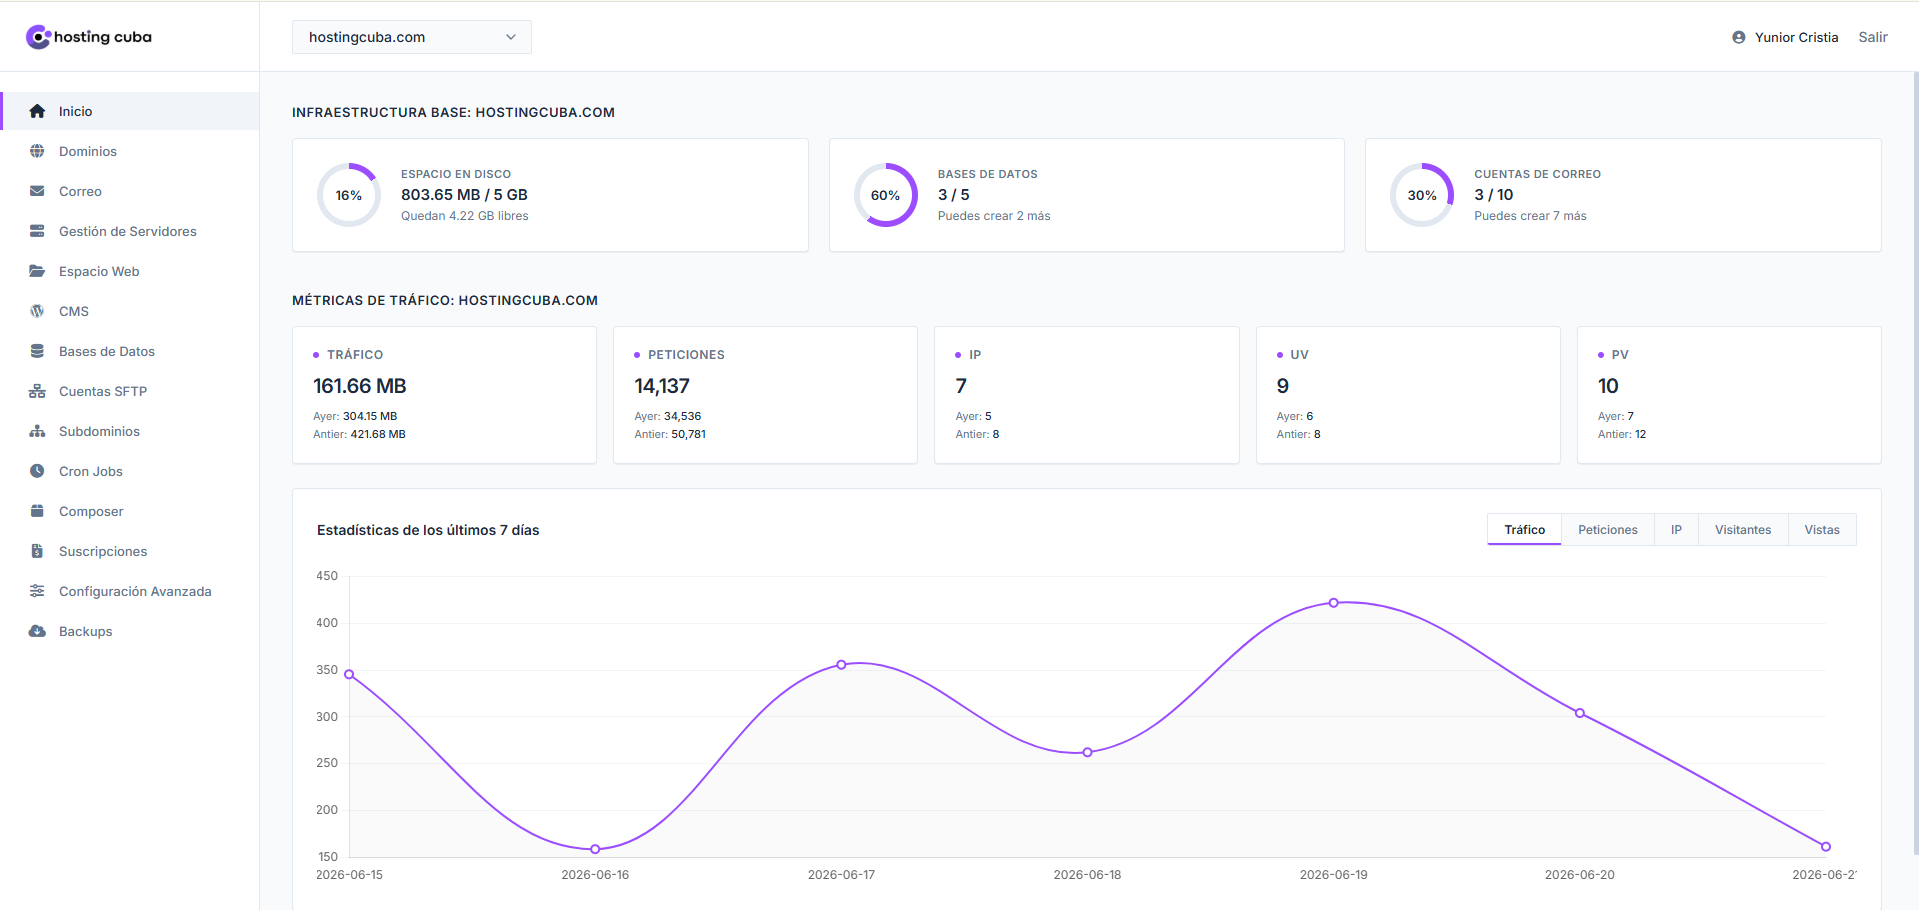The width and height of the screenshot is (1919, 910).
Task: Click the 30% email accounts progress ring
Action: tap(1422, 195)
